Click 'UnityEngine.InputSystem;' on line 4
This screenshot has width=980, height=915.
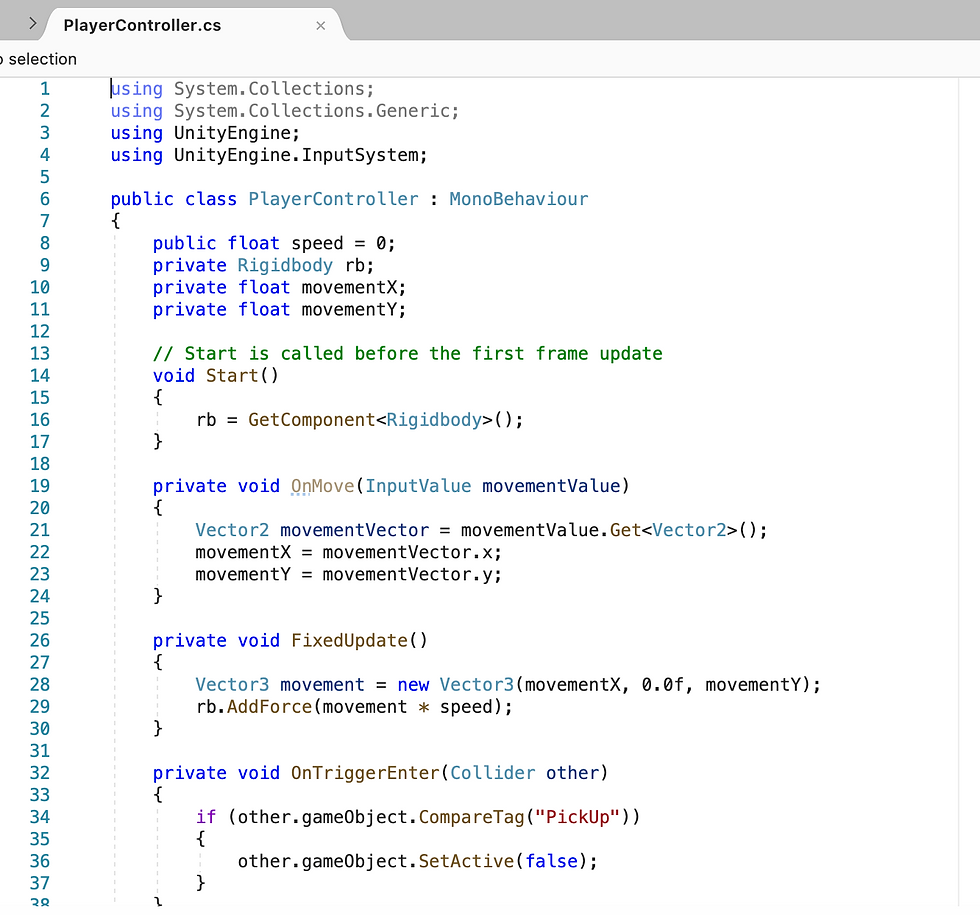(x=301, y=155)
